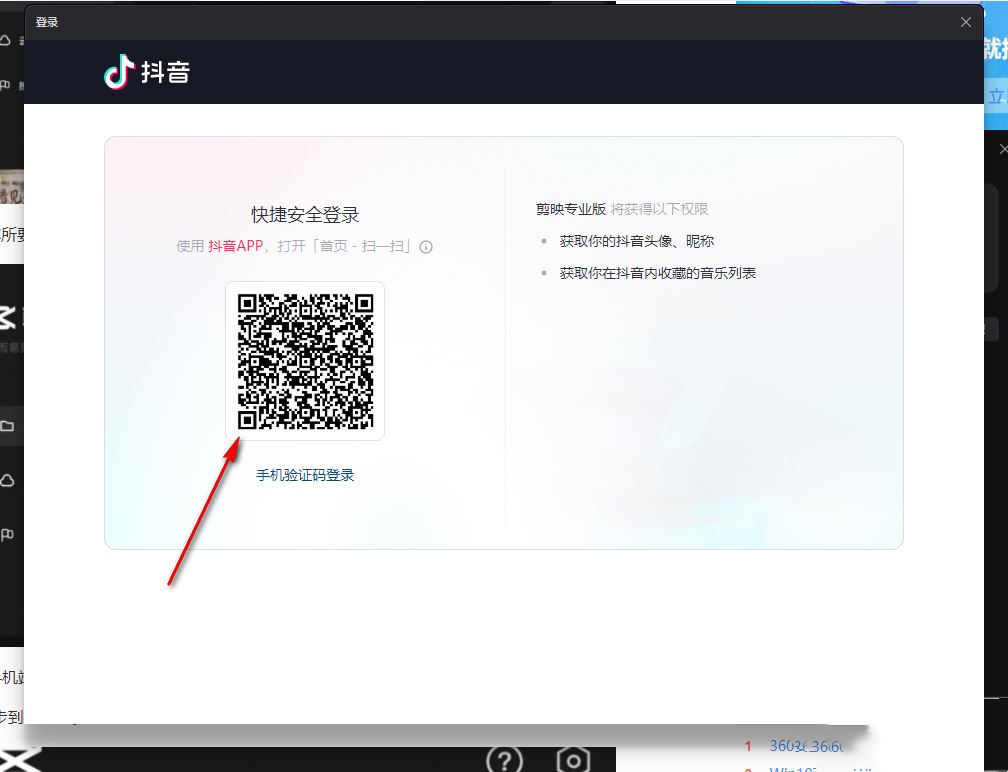Click the 快捷安全登录 heading
This screenshot has height=772, width=1008.
click(x=305, y=215)
